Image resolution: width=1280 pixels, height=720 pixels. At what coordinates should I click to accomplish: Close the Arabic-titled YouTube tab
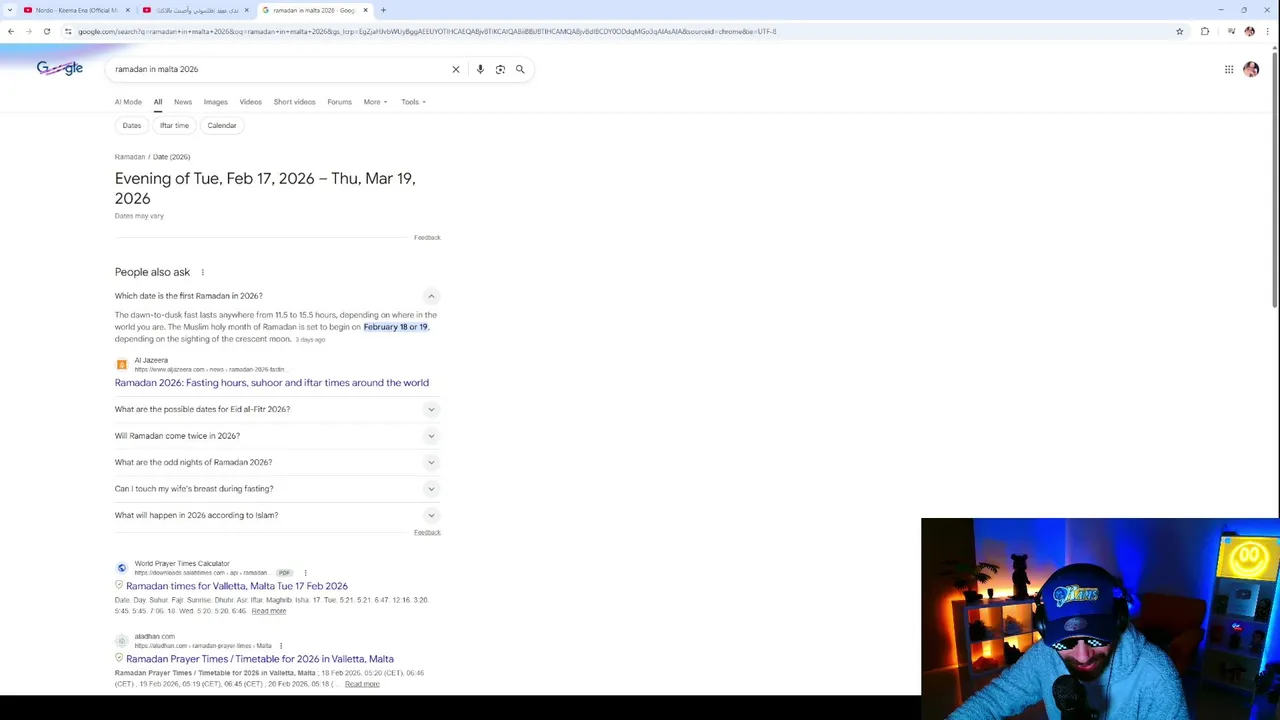(x=246, y=10)
